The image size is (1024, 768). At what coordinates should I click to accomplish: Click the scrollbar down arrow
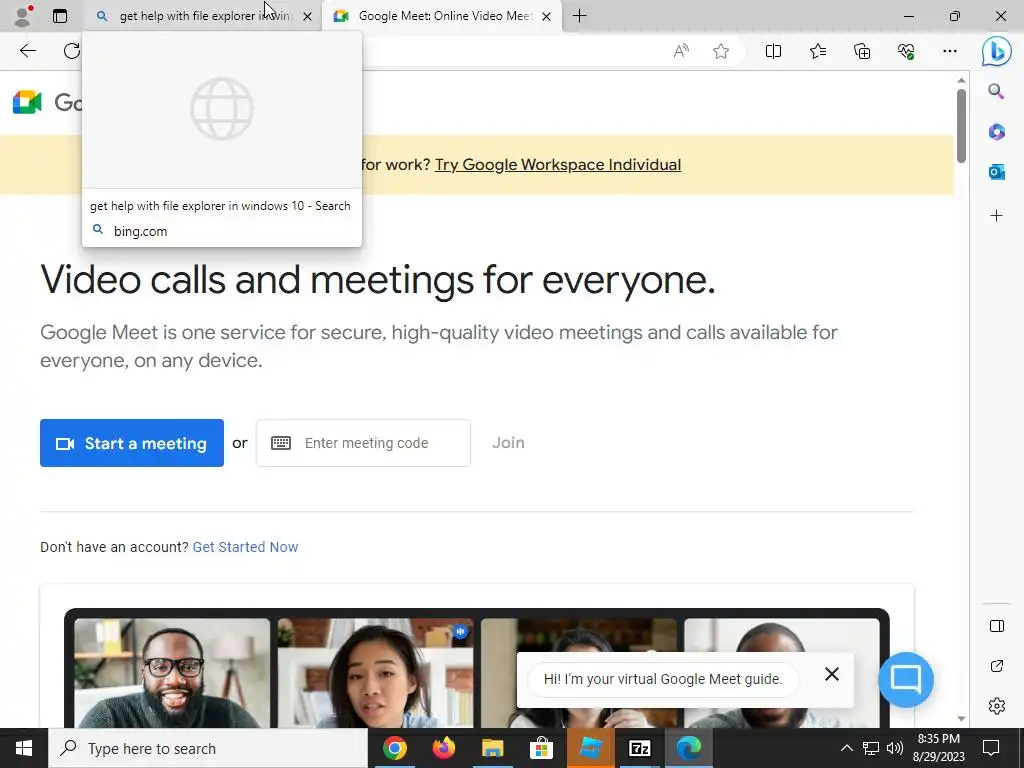point(961,719)
